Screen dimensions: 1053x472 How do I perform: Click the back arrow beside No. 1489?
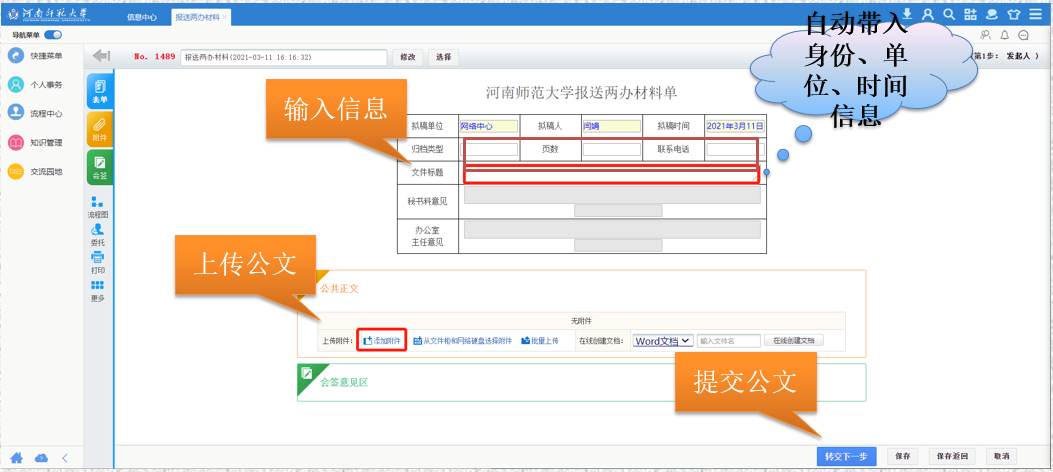click(x=101, y=57)
